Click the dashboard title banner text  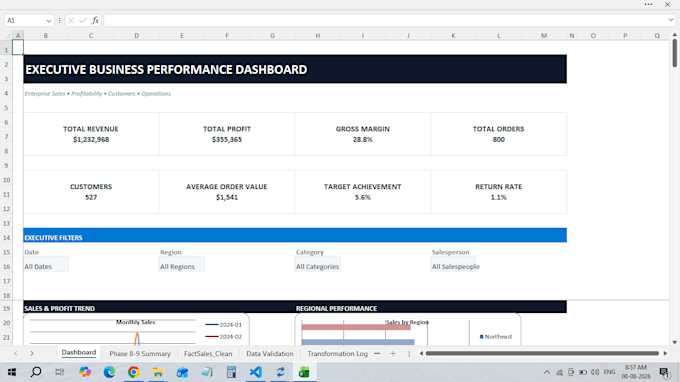click(x=166, y=69)
